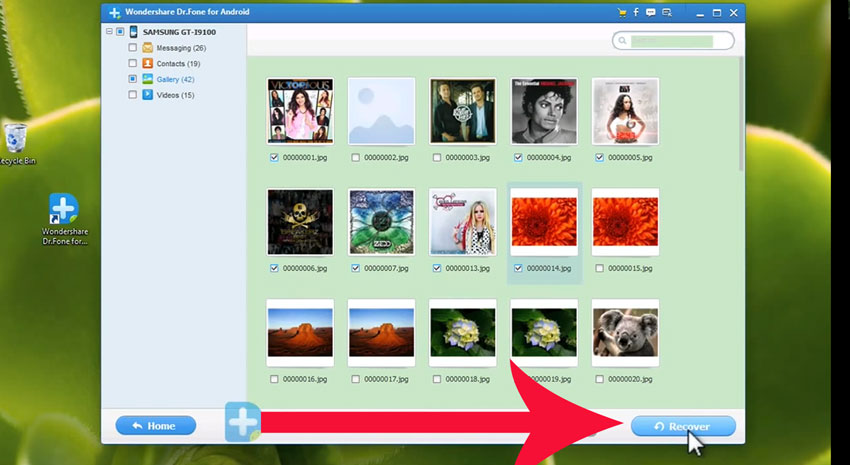
Task: Check the 00000020.jpg checkbox
Action: point(600,379)
